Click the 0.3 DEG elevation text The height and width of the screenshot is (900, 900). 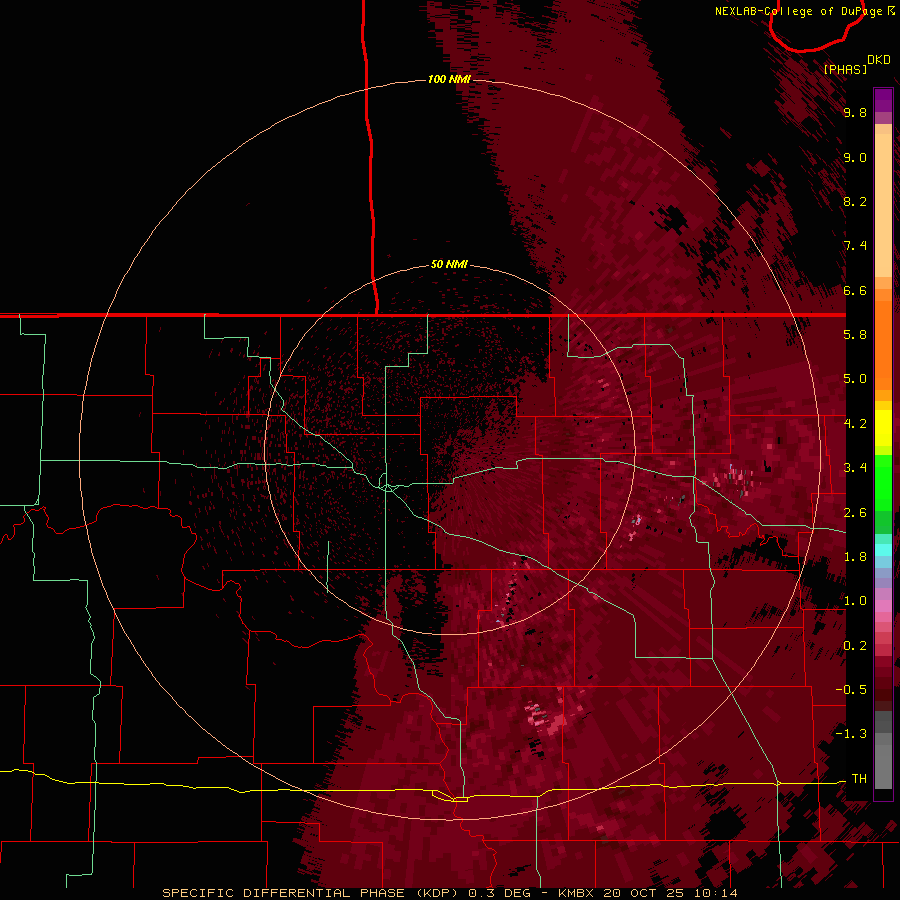(499, 893)
